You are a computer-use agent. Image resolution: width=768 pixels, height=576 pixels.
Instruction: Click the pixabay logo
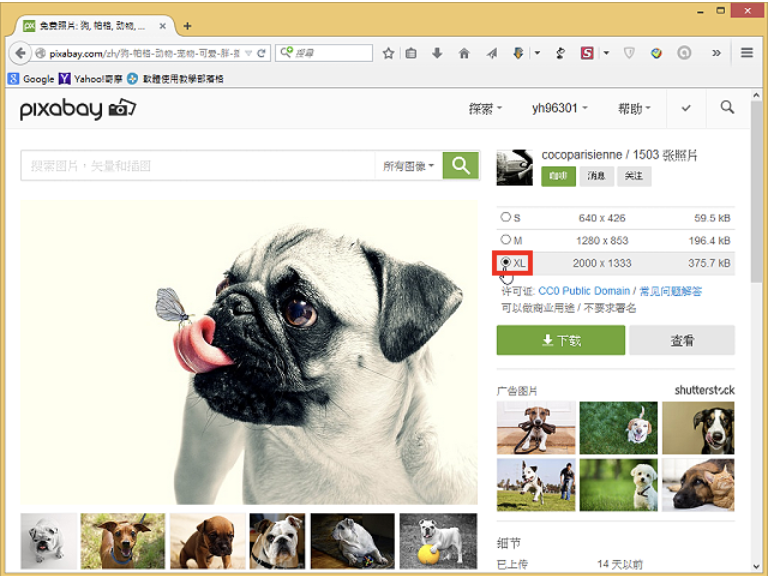tap(77, 109)
